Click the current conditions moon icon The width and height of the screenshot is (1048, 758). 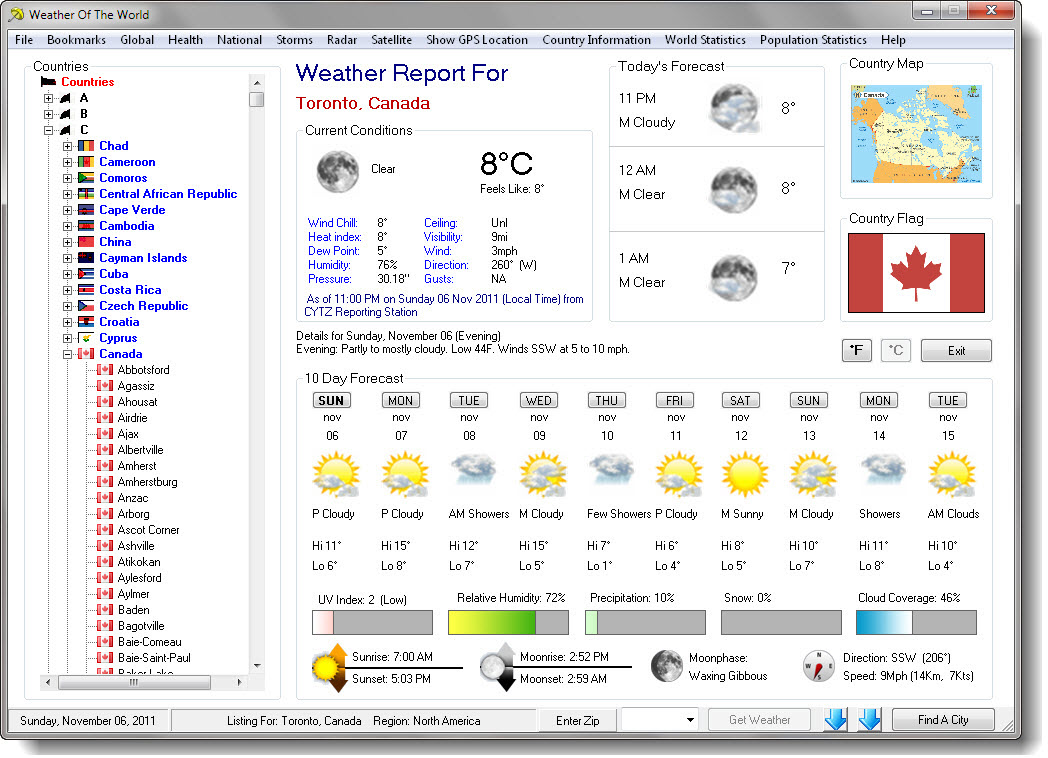pos(337,171)
